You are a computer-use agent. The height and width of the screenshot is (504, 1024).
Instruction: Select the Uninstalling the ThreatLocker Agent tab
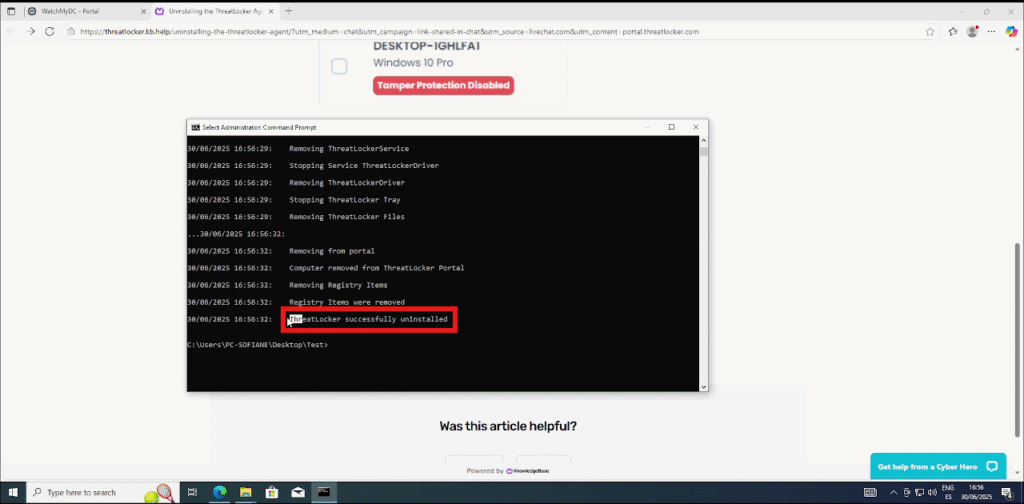tap(214, 11)
